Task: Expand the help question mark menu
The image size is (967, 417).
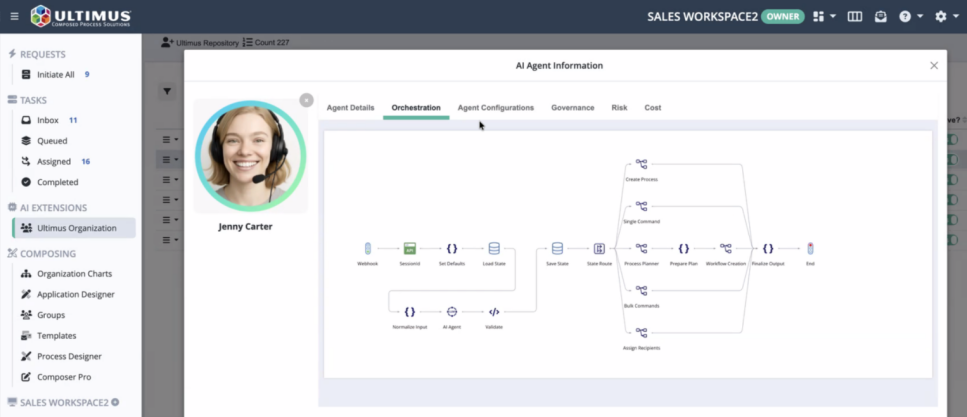Action: click(910, 17)
